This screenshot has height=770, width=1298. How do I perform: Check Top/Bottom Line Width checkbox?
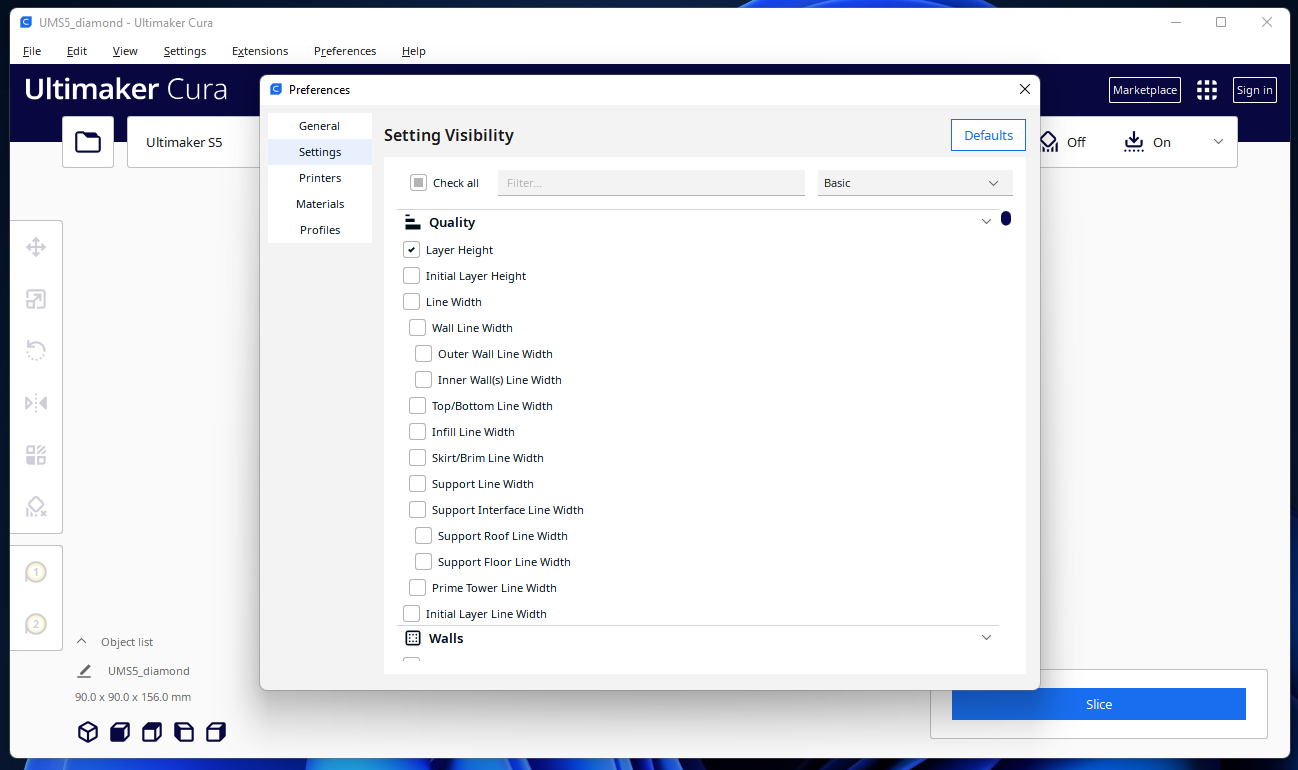[x=417, y=406]
